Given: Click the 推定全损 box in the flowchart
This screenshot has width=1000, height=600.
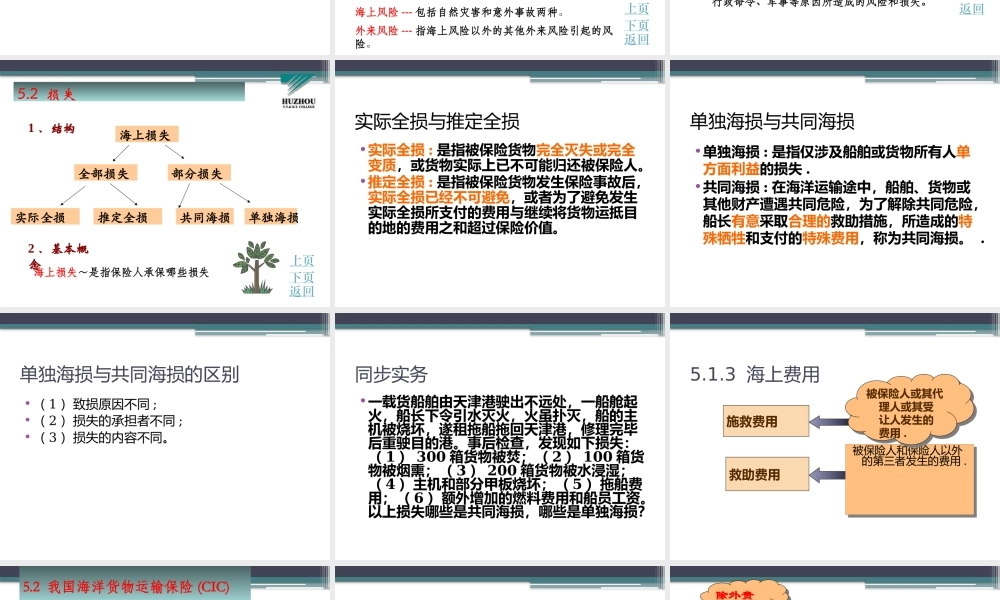Looking at the screenshot, I should point(123,216).
